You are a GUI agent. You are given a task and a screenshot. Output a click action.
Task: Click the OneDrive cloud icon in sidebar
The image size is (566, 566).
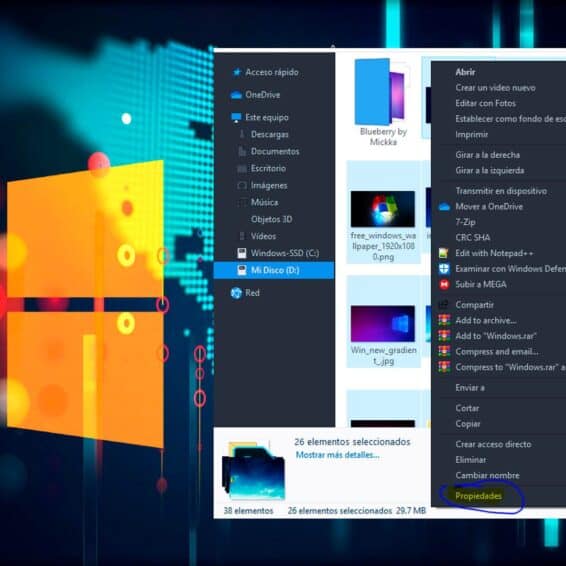coord(236,95)
